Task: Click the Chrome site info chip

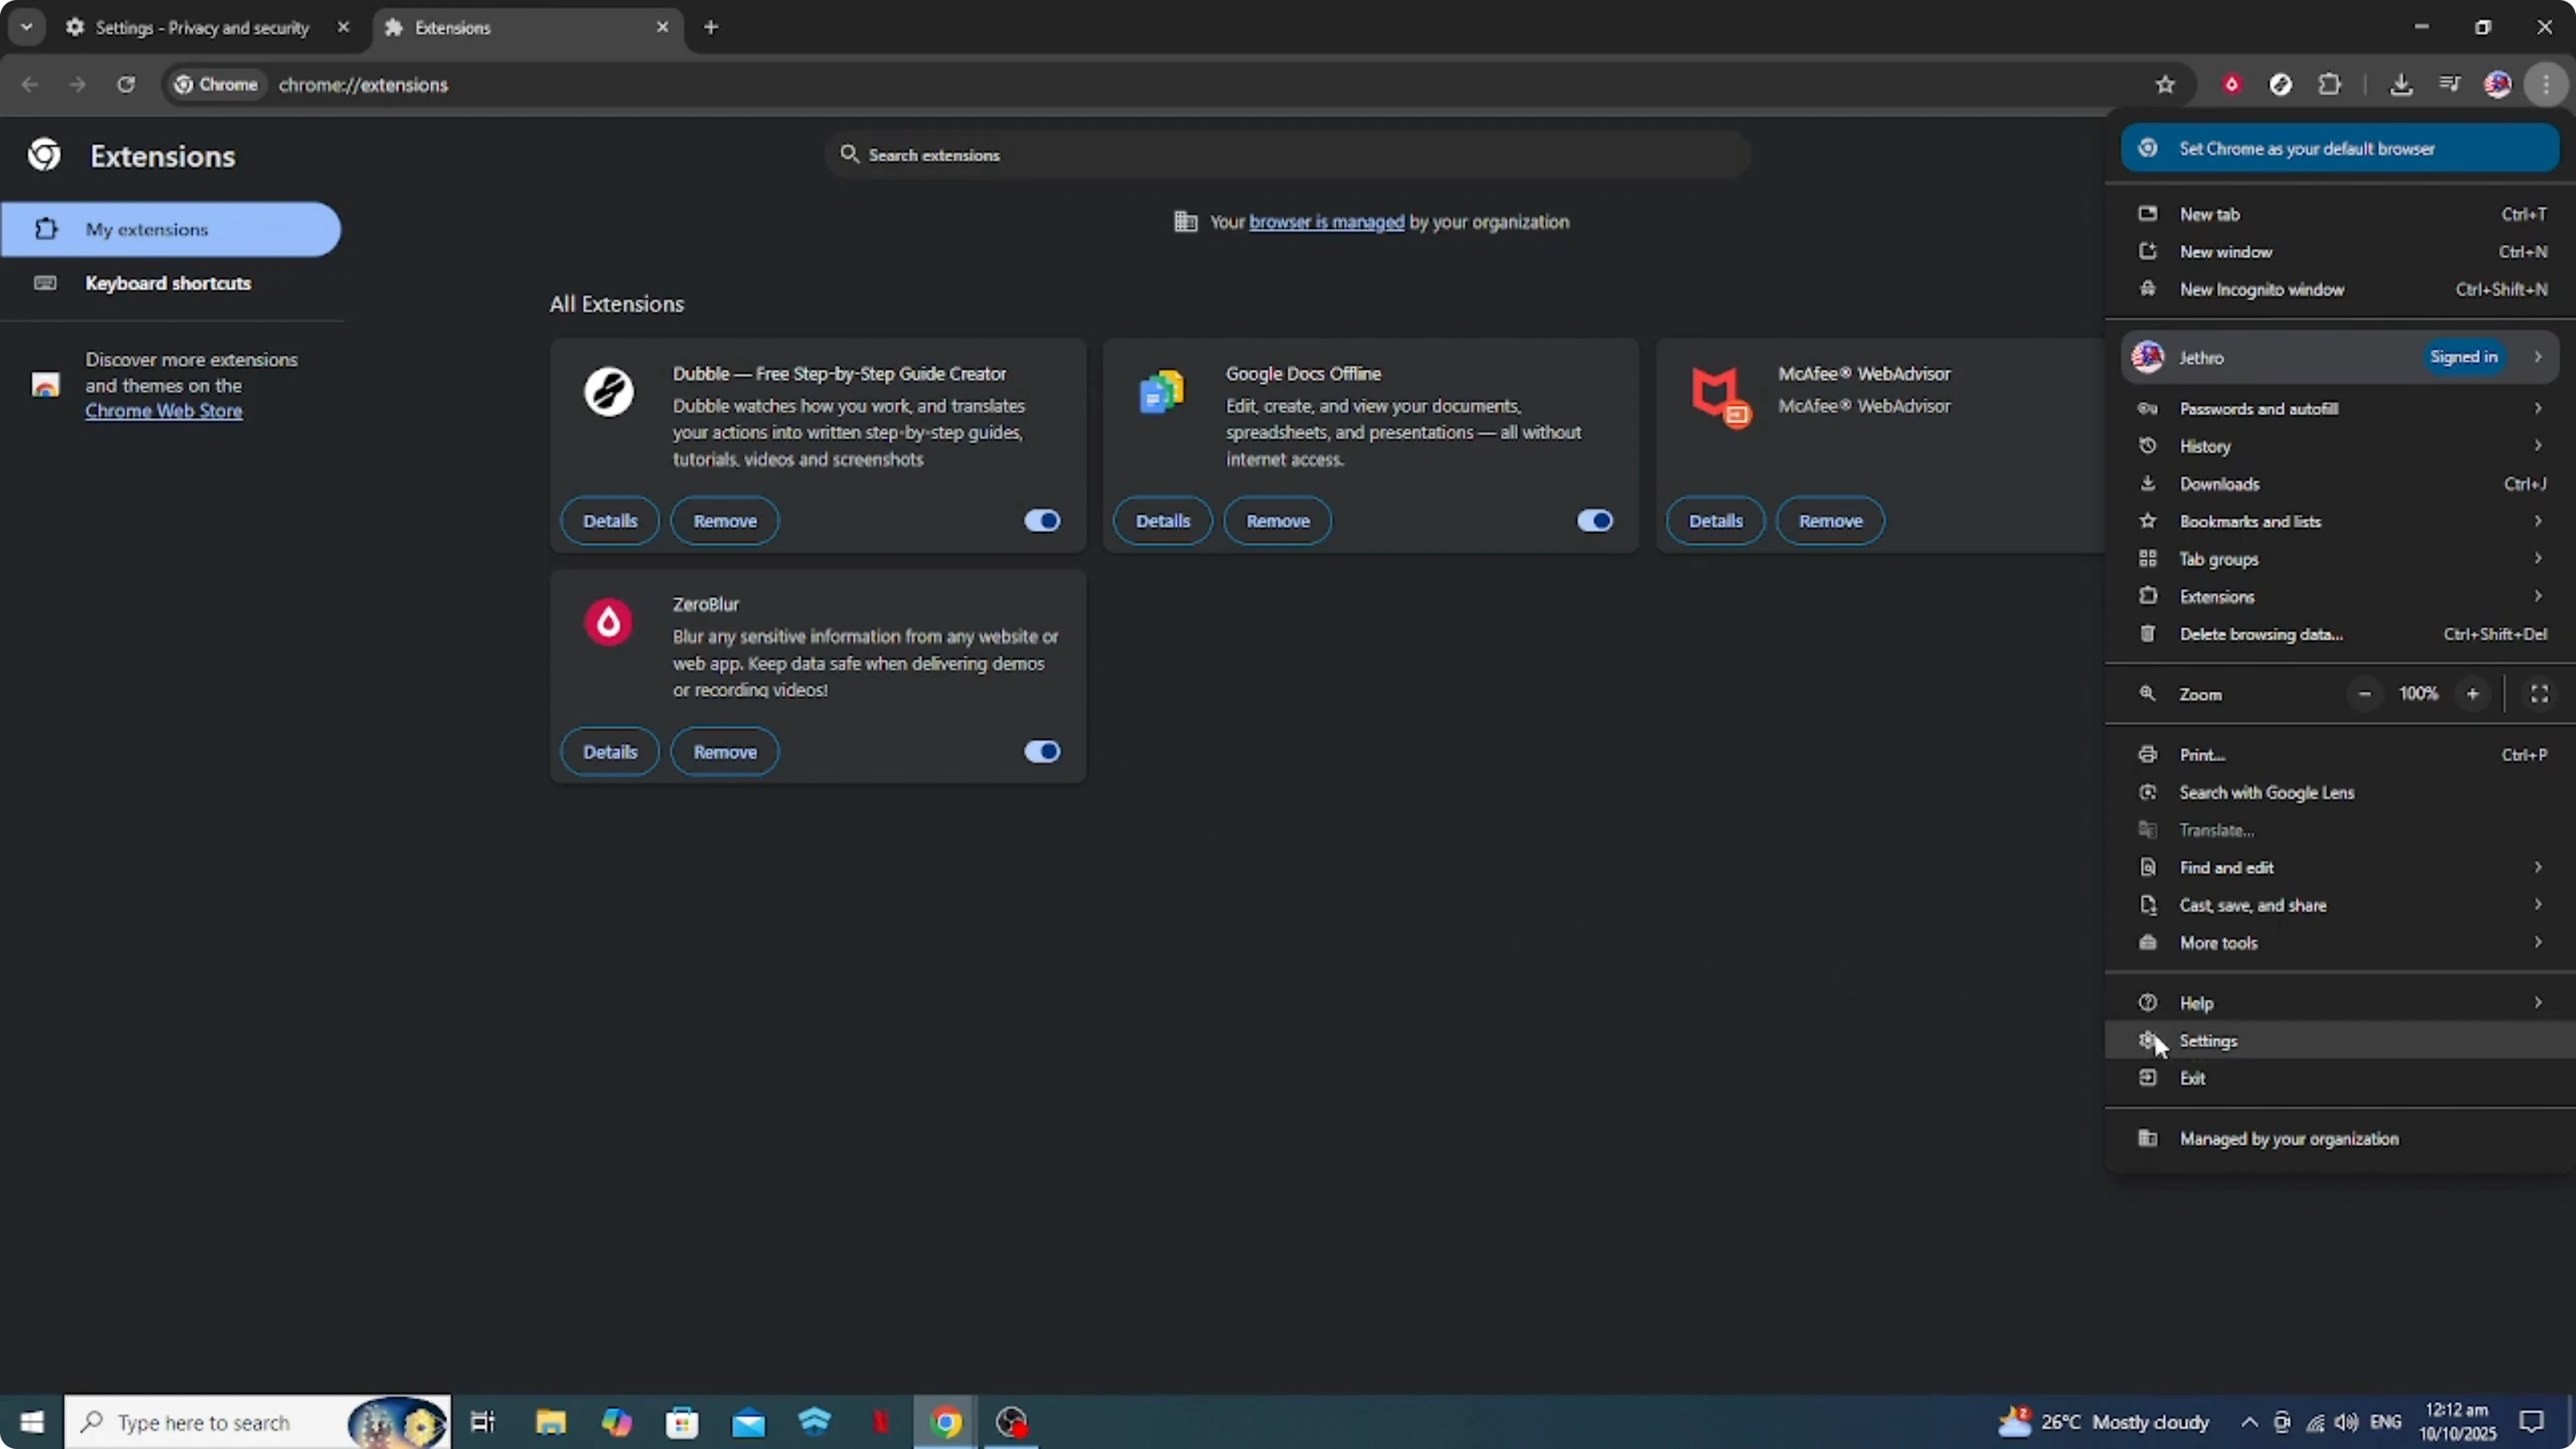Action: 216,84
